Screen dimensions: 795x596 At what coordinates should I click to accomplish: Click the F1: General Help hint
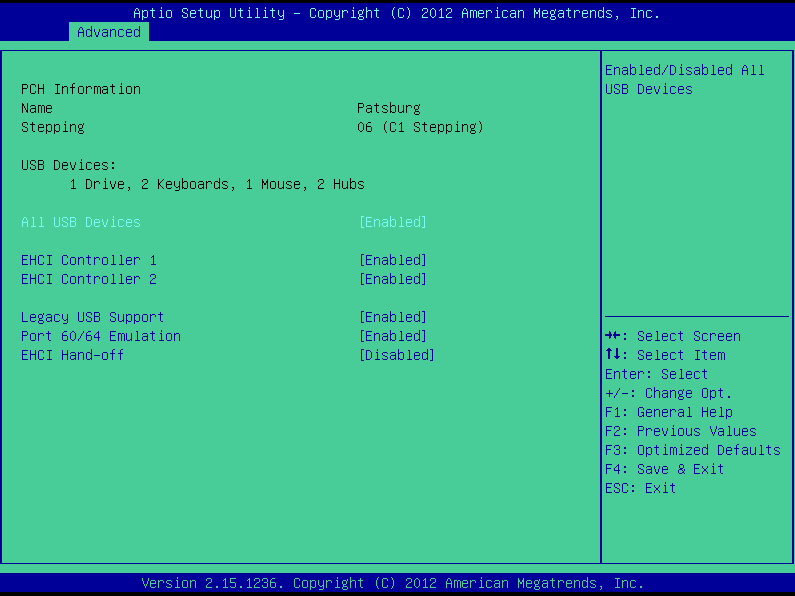pyautogui.click(x=669, y=413)
